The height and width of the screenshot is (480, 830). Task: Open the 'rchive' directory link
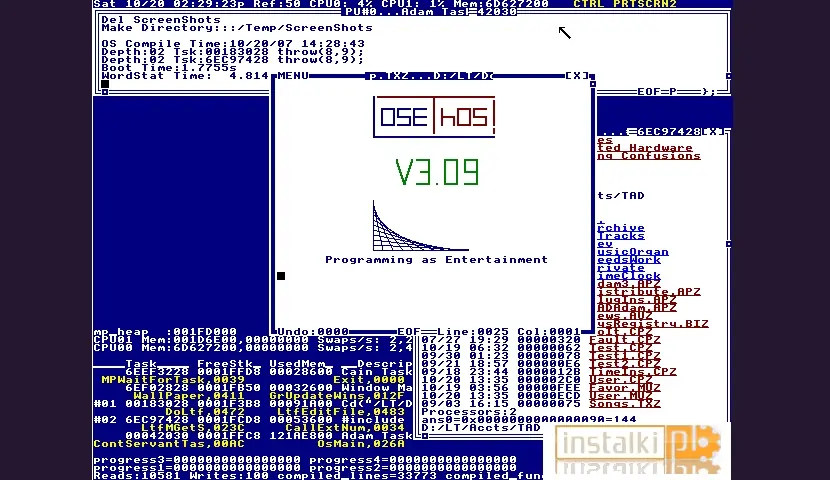[621, 228]
